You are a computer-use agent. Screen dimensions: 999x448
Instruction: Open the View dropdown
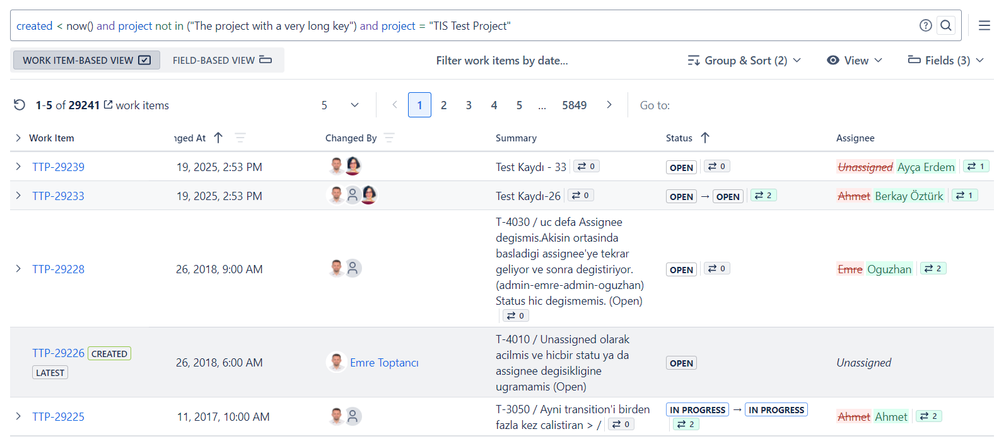pos(854,60)
